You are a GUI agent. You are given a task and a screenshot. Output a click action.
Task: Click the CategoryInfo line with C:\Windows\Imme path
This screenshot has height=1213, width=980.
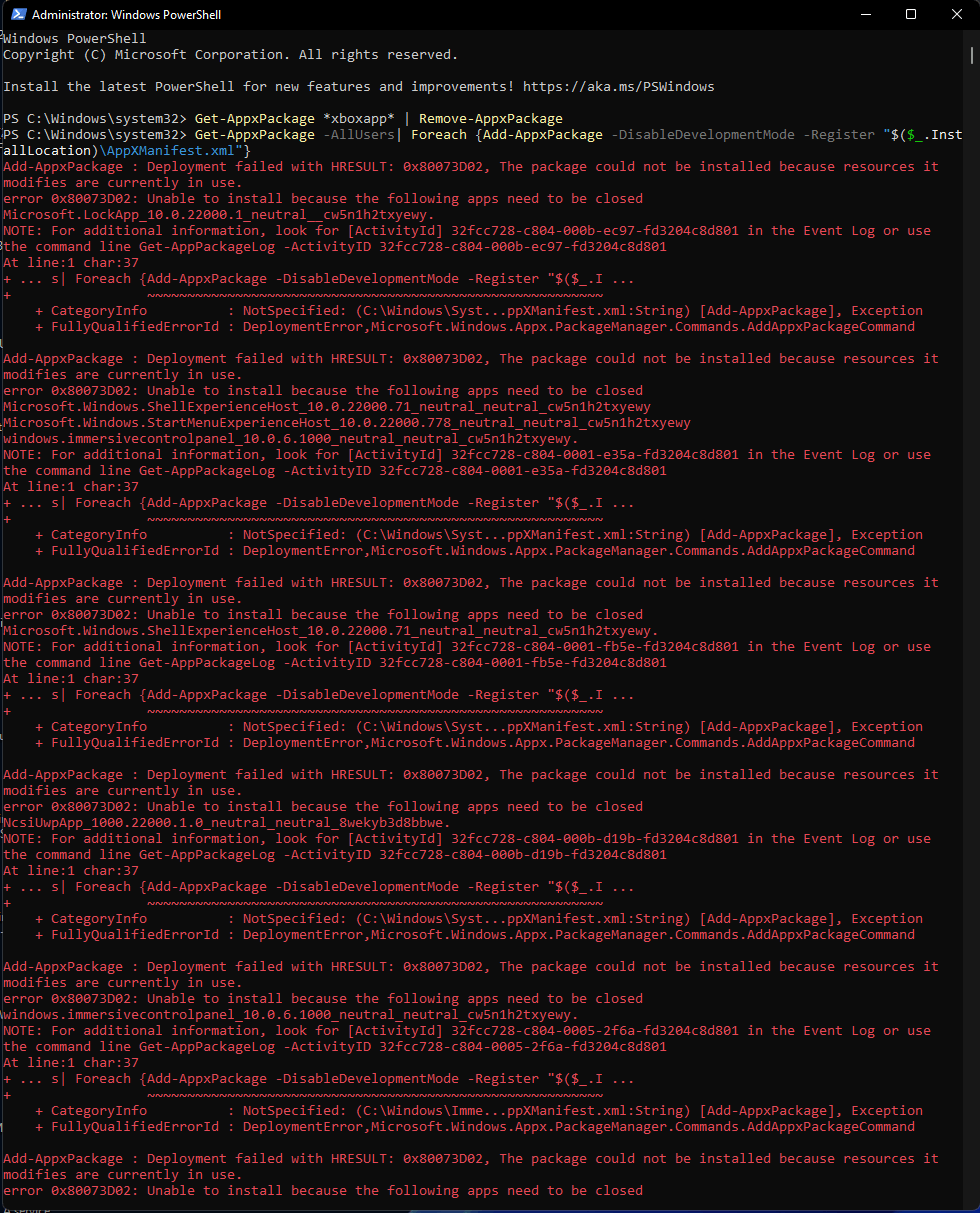pyautogui.click(x=479, y=1110)
